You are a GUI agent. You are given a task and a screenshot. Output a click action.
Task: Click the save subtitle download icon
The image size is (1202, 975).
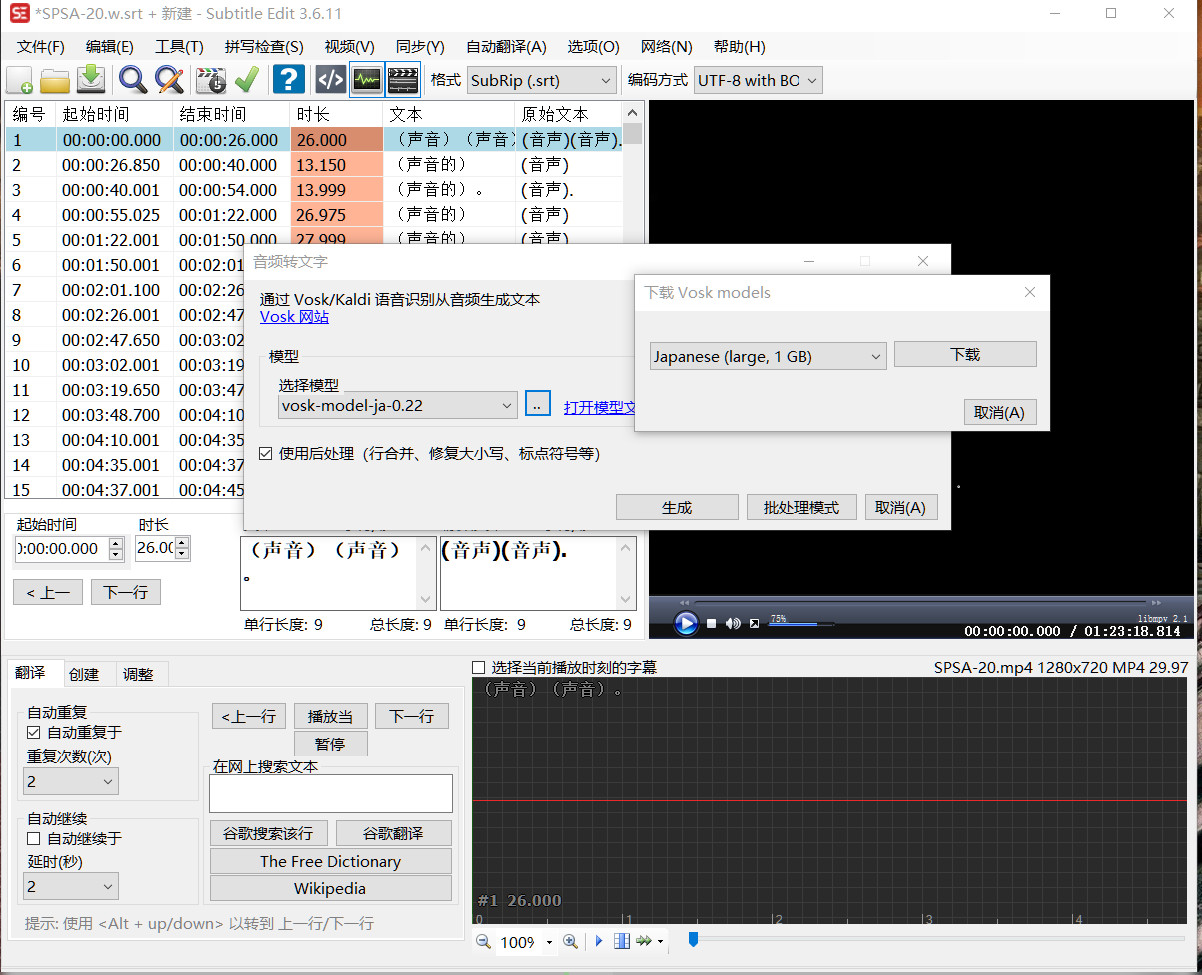pyautogui.click(x=91, y=80)
